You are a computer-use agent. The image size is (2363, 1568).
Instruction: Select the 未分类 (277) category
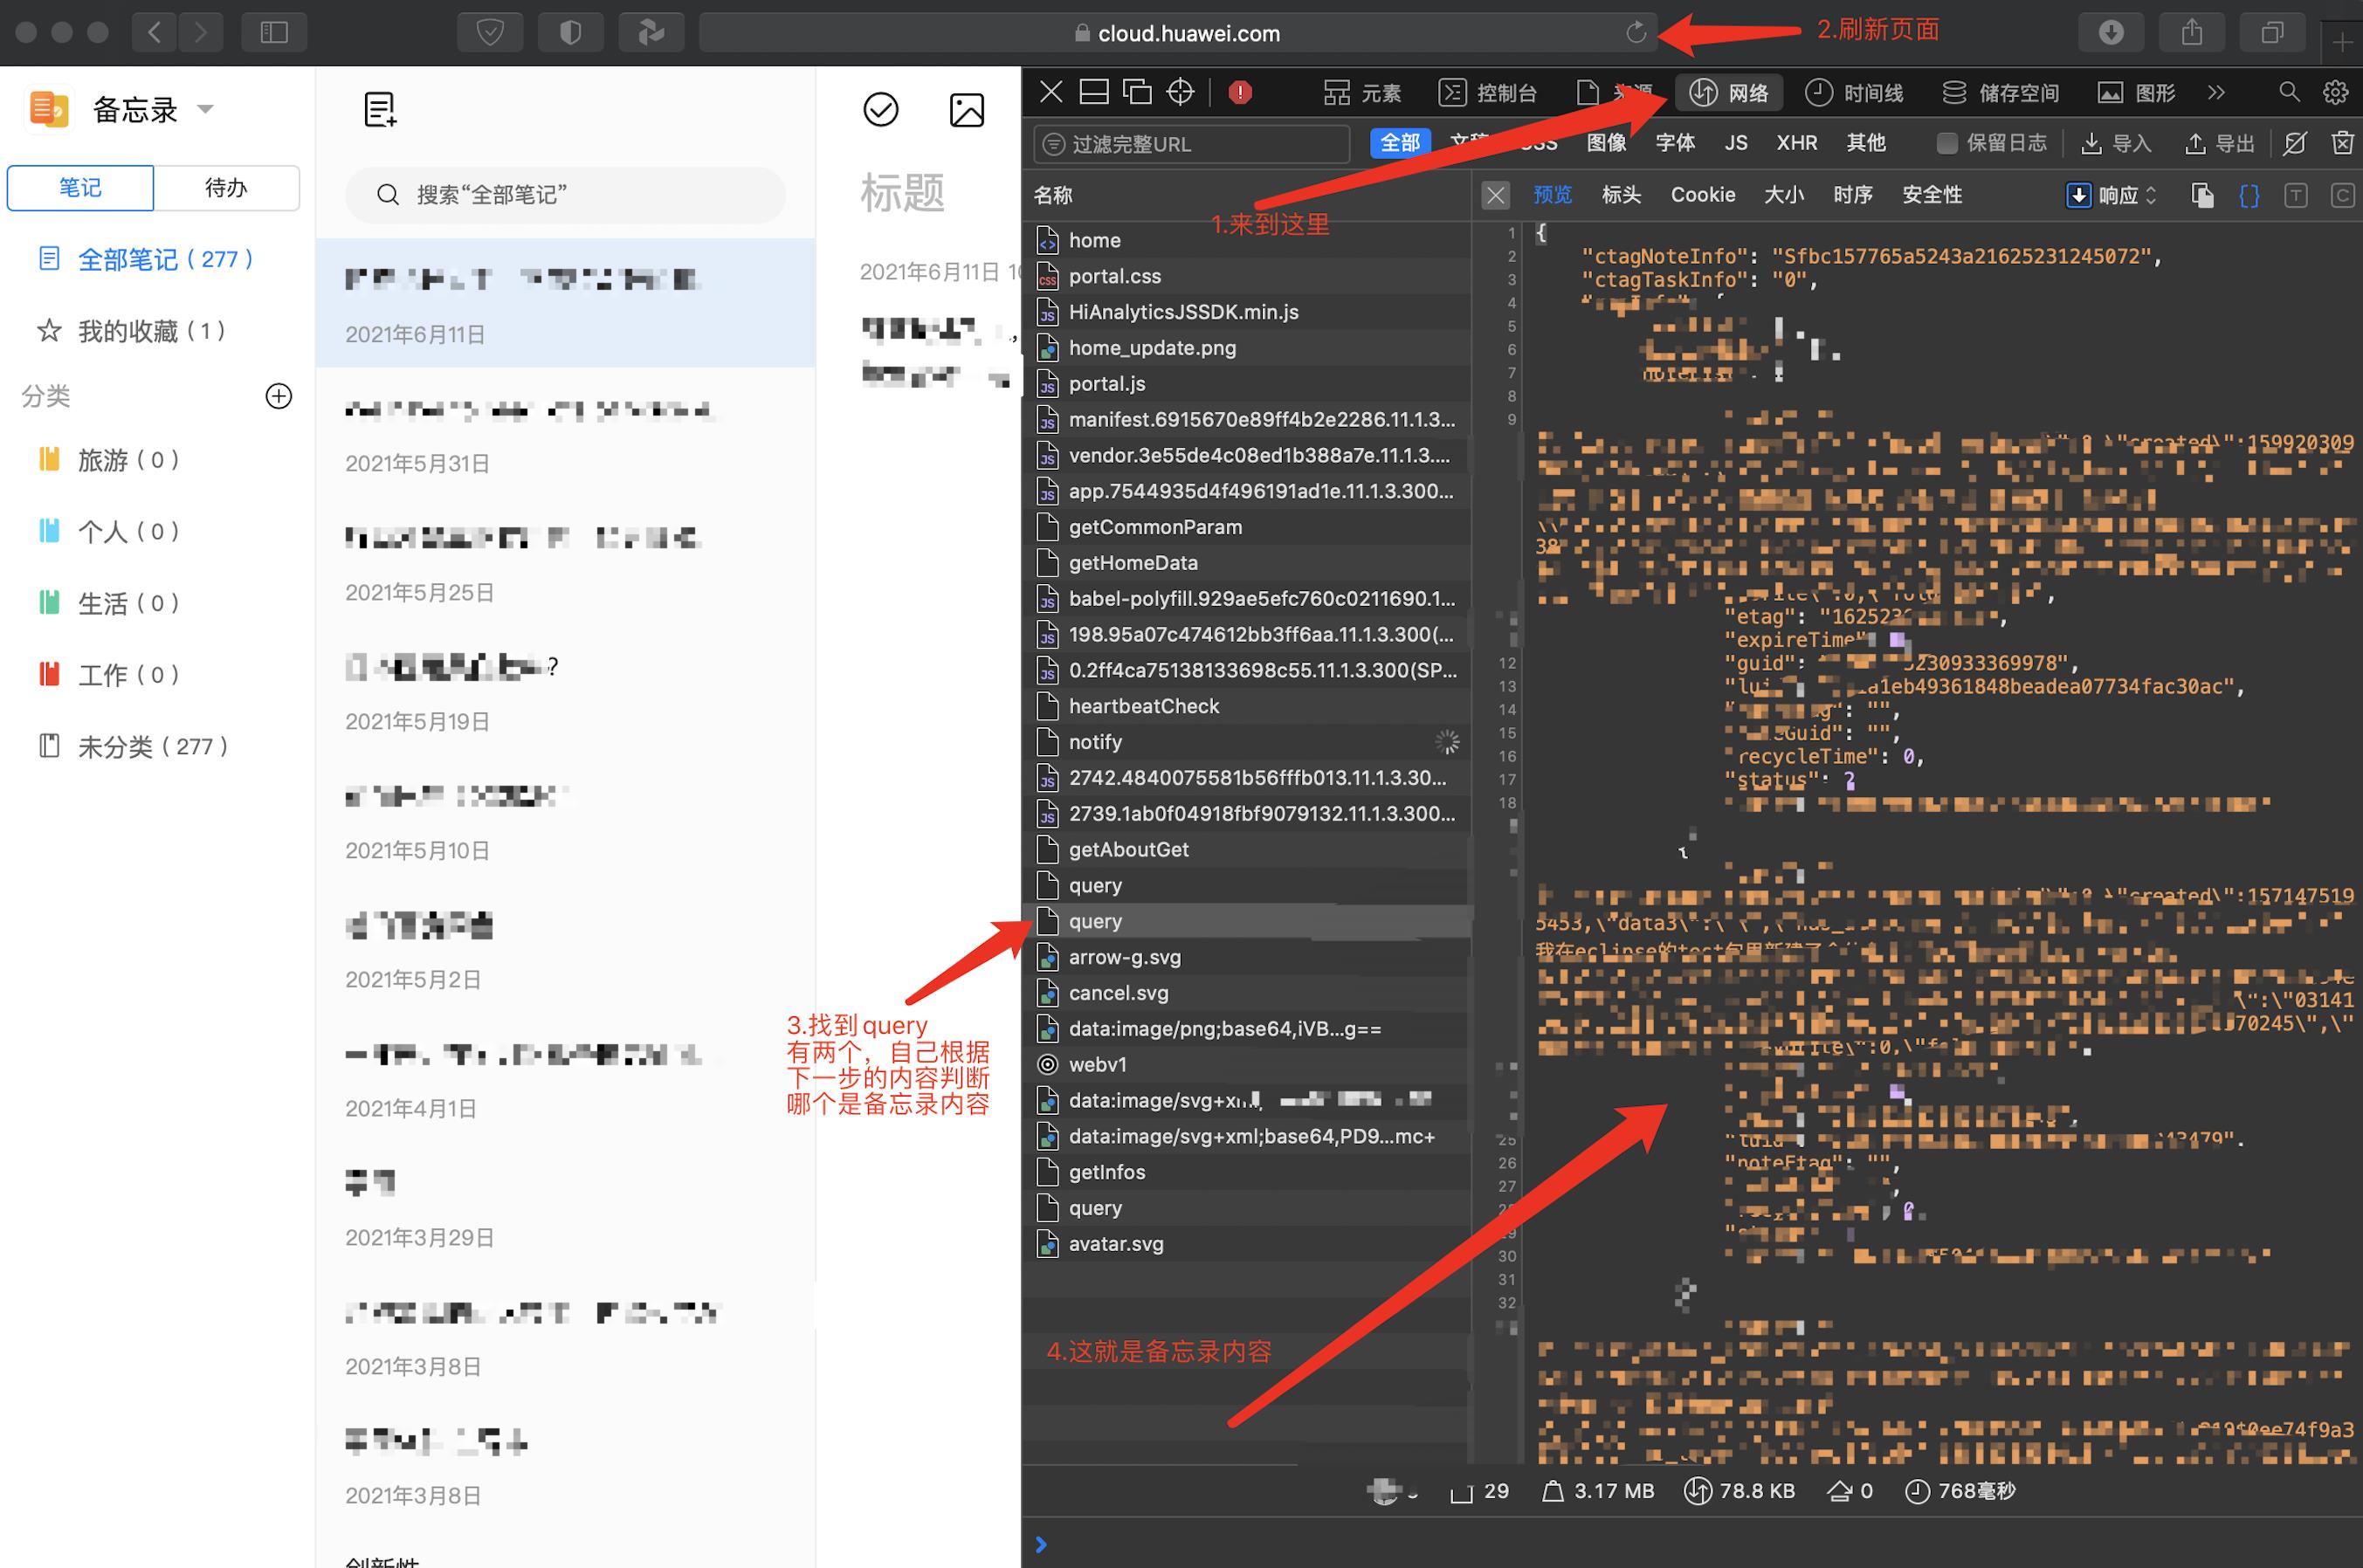tap(135, 747)
